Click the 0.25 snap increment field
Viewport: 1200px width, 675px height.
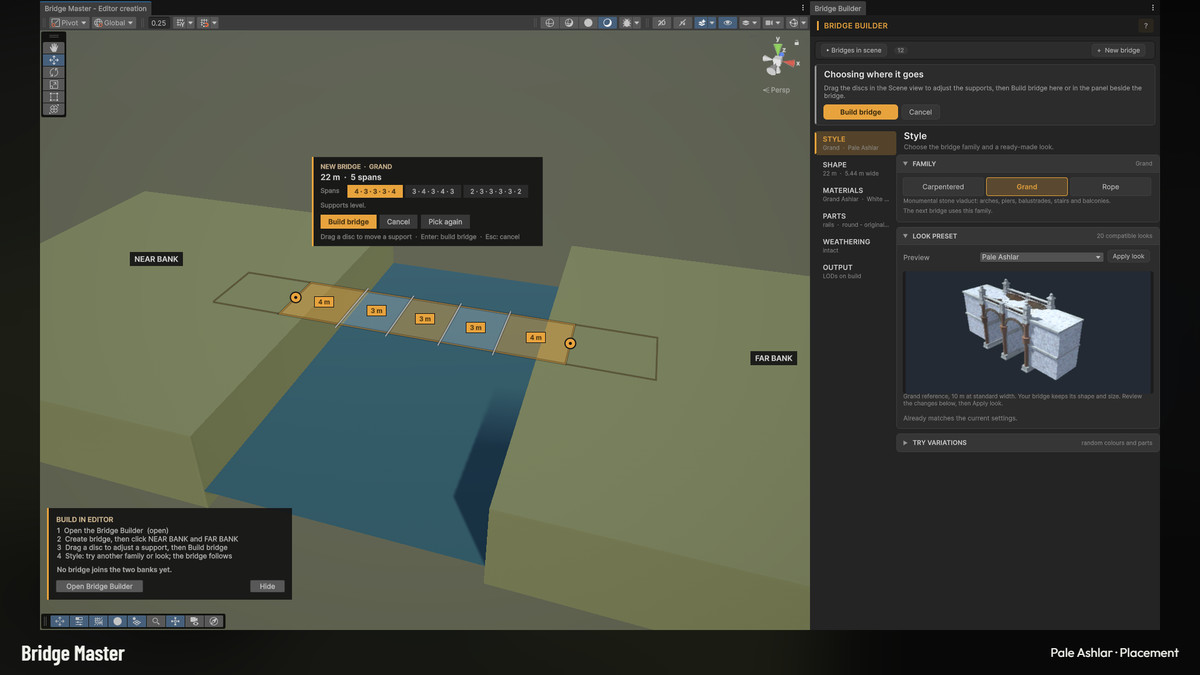[158, 22]
